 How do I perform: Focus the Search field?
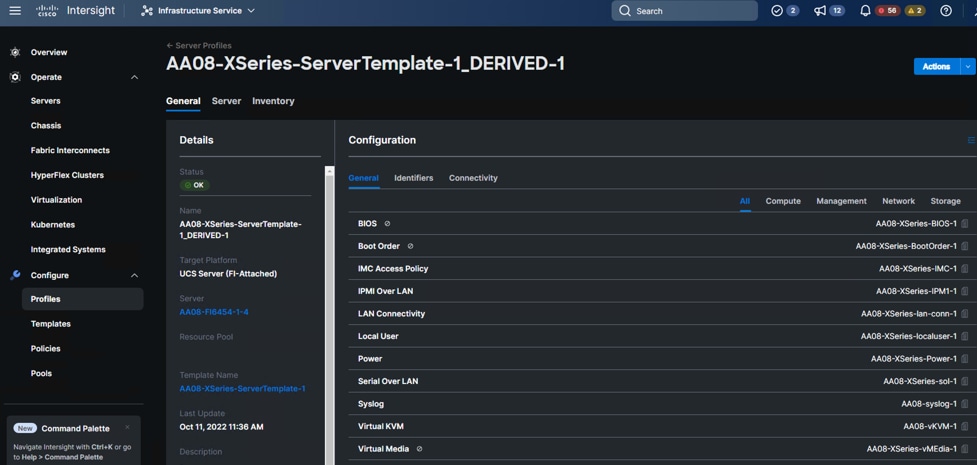pos(684,11)
